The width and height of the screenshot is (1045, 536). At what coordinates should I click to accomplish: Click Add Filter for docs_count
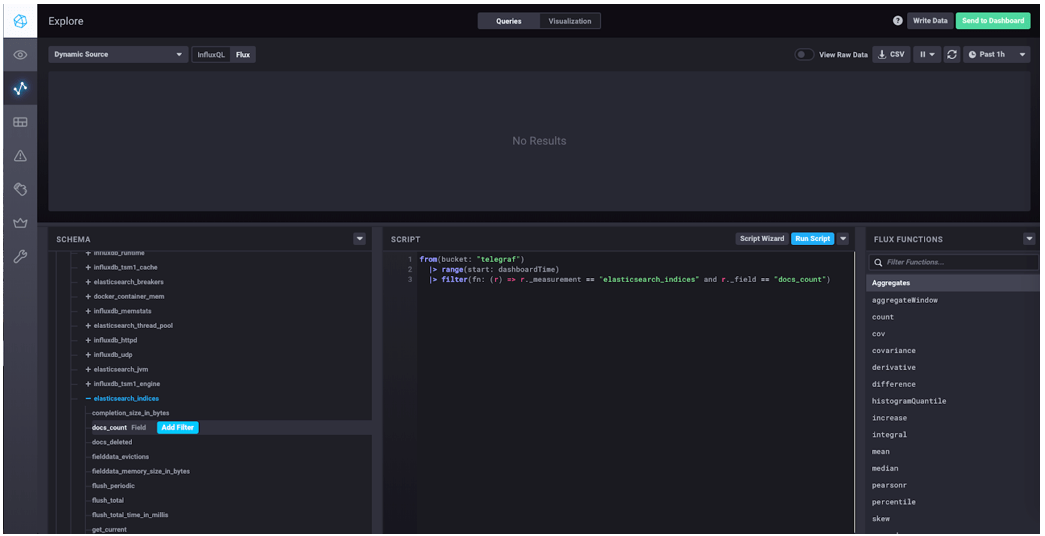pyautogui.click(x=177, y=427)
